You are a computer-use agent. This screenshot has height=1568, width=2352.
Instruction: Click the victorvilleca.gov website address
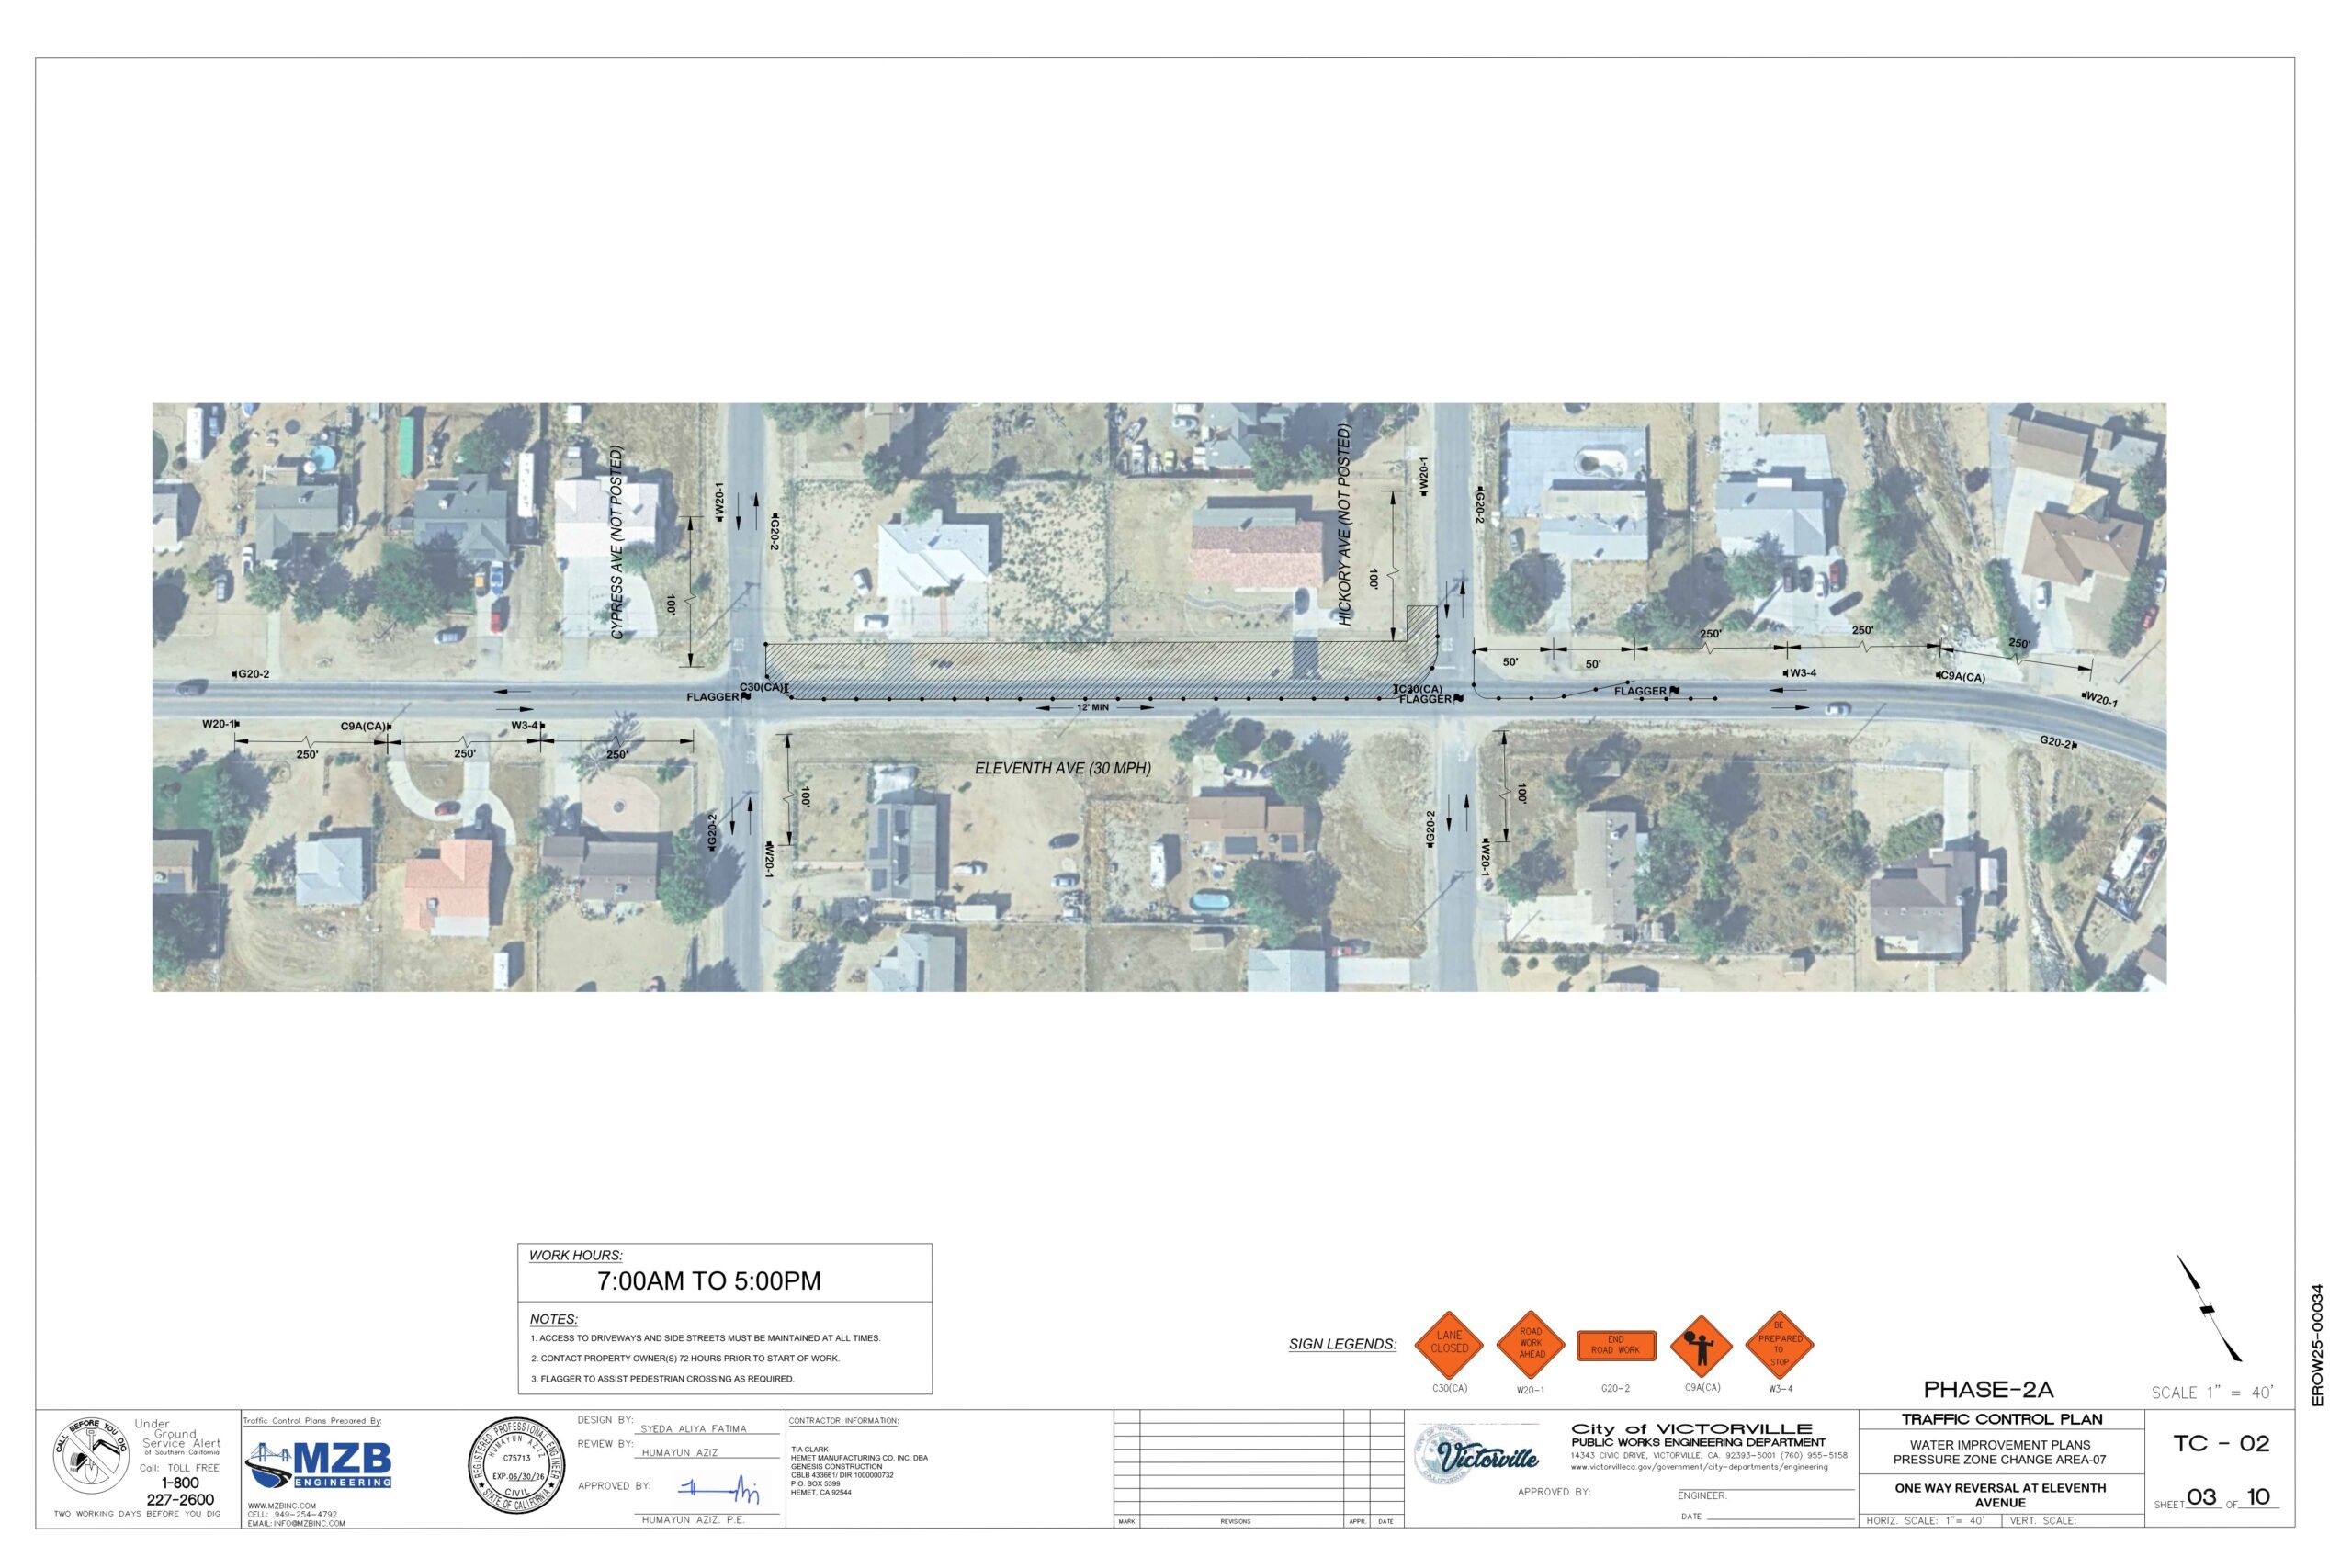pyautogui.click(x=1699, y=1467)
